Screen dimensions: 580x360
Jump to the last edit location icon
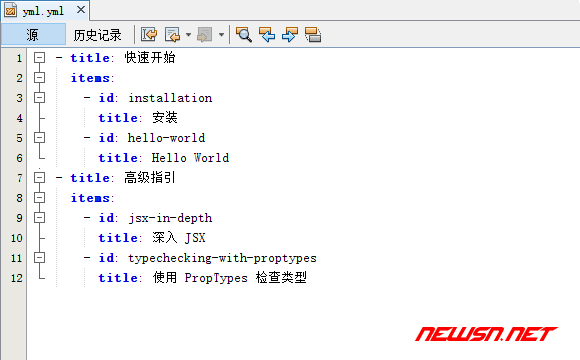coord(149,35)
